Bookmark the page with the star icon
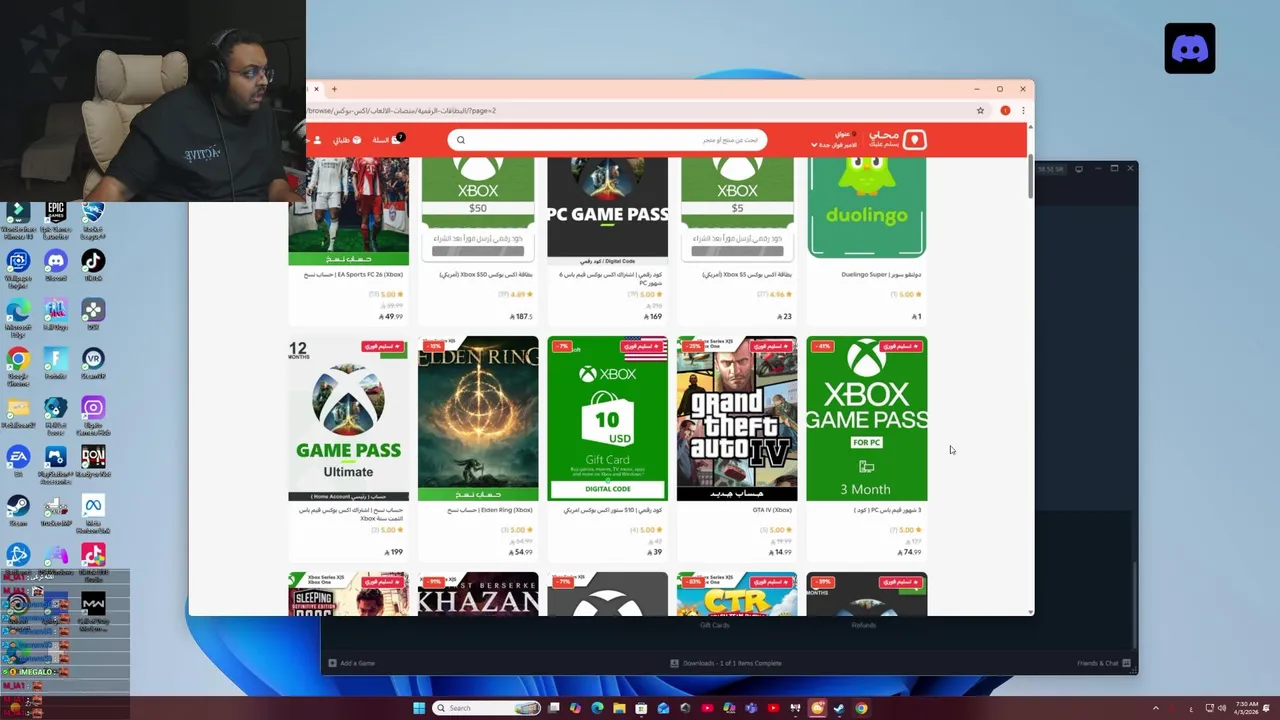The height and width of the screenshot is (720, 1280). (981, 111)
